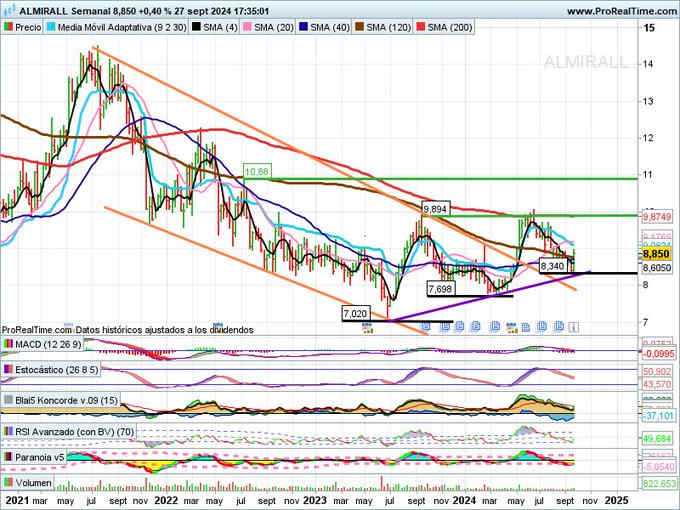This screenshot has width=680, height=510.
Task: Click the Volumen panel icon
Action: [8, 482]
